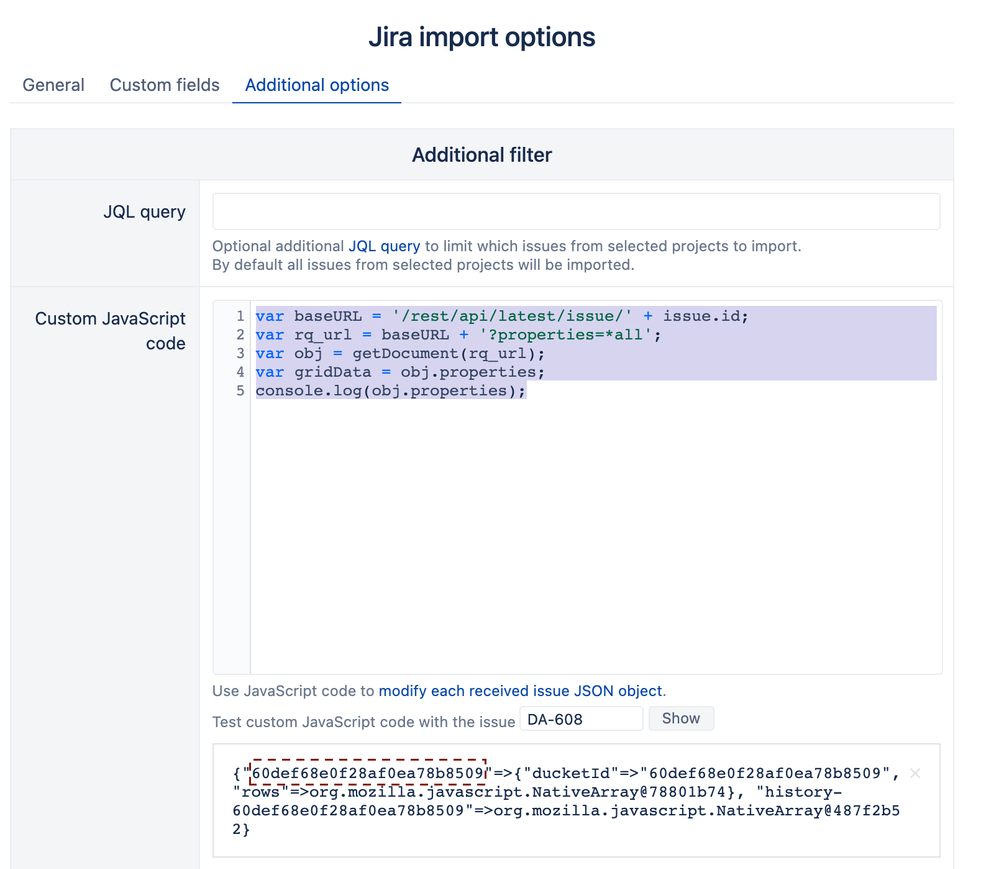
Task: Click the 'Custom JavaScript code' label
Action: [110, 331]
